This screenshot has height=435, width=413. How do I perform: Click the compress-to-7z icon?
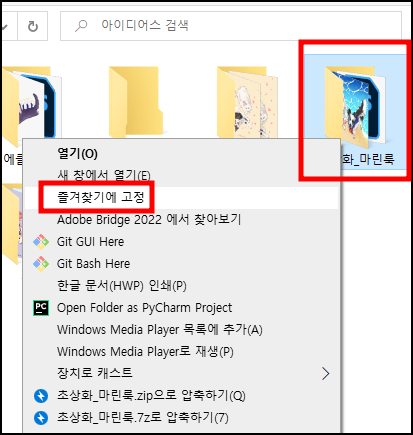tap(41, 418)
